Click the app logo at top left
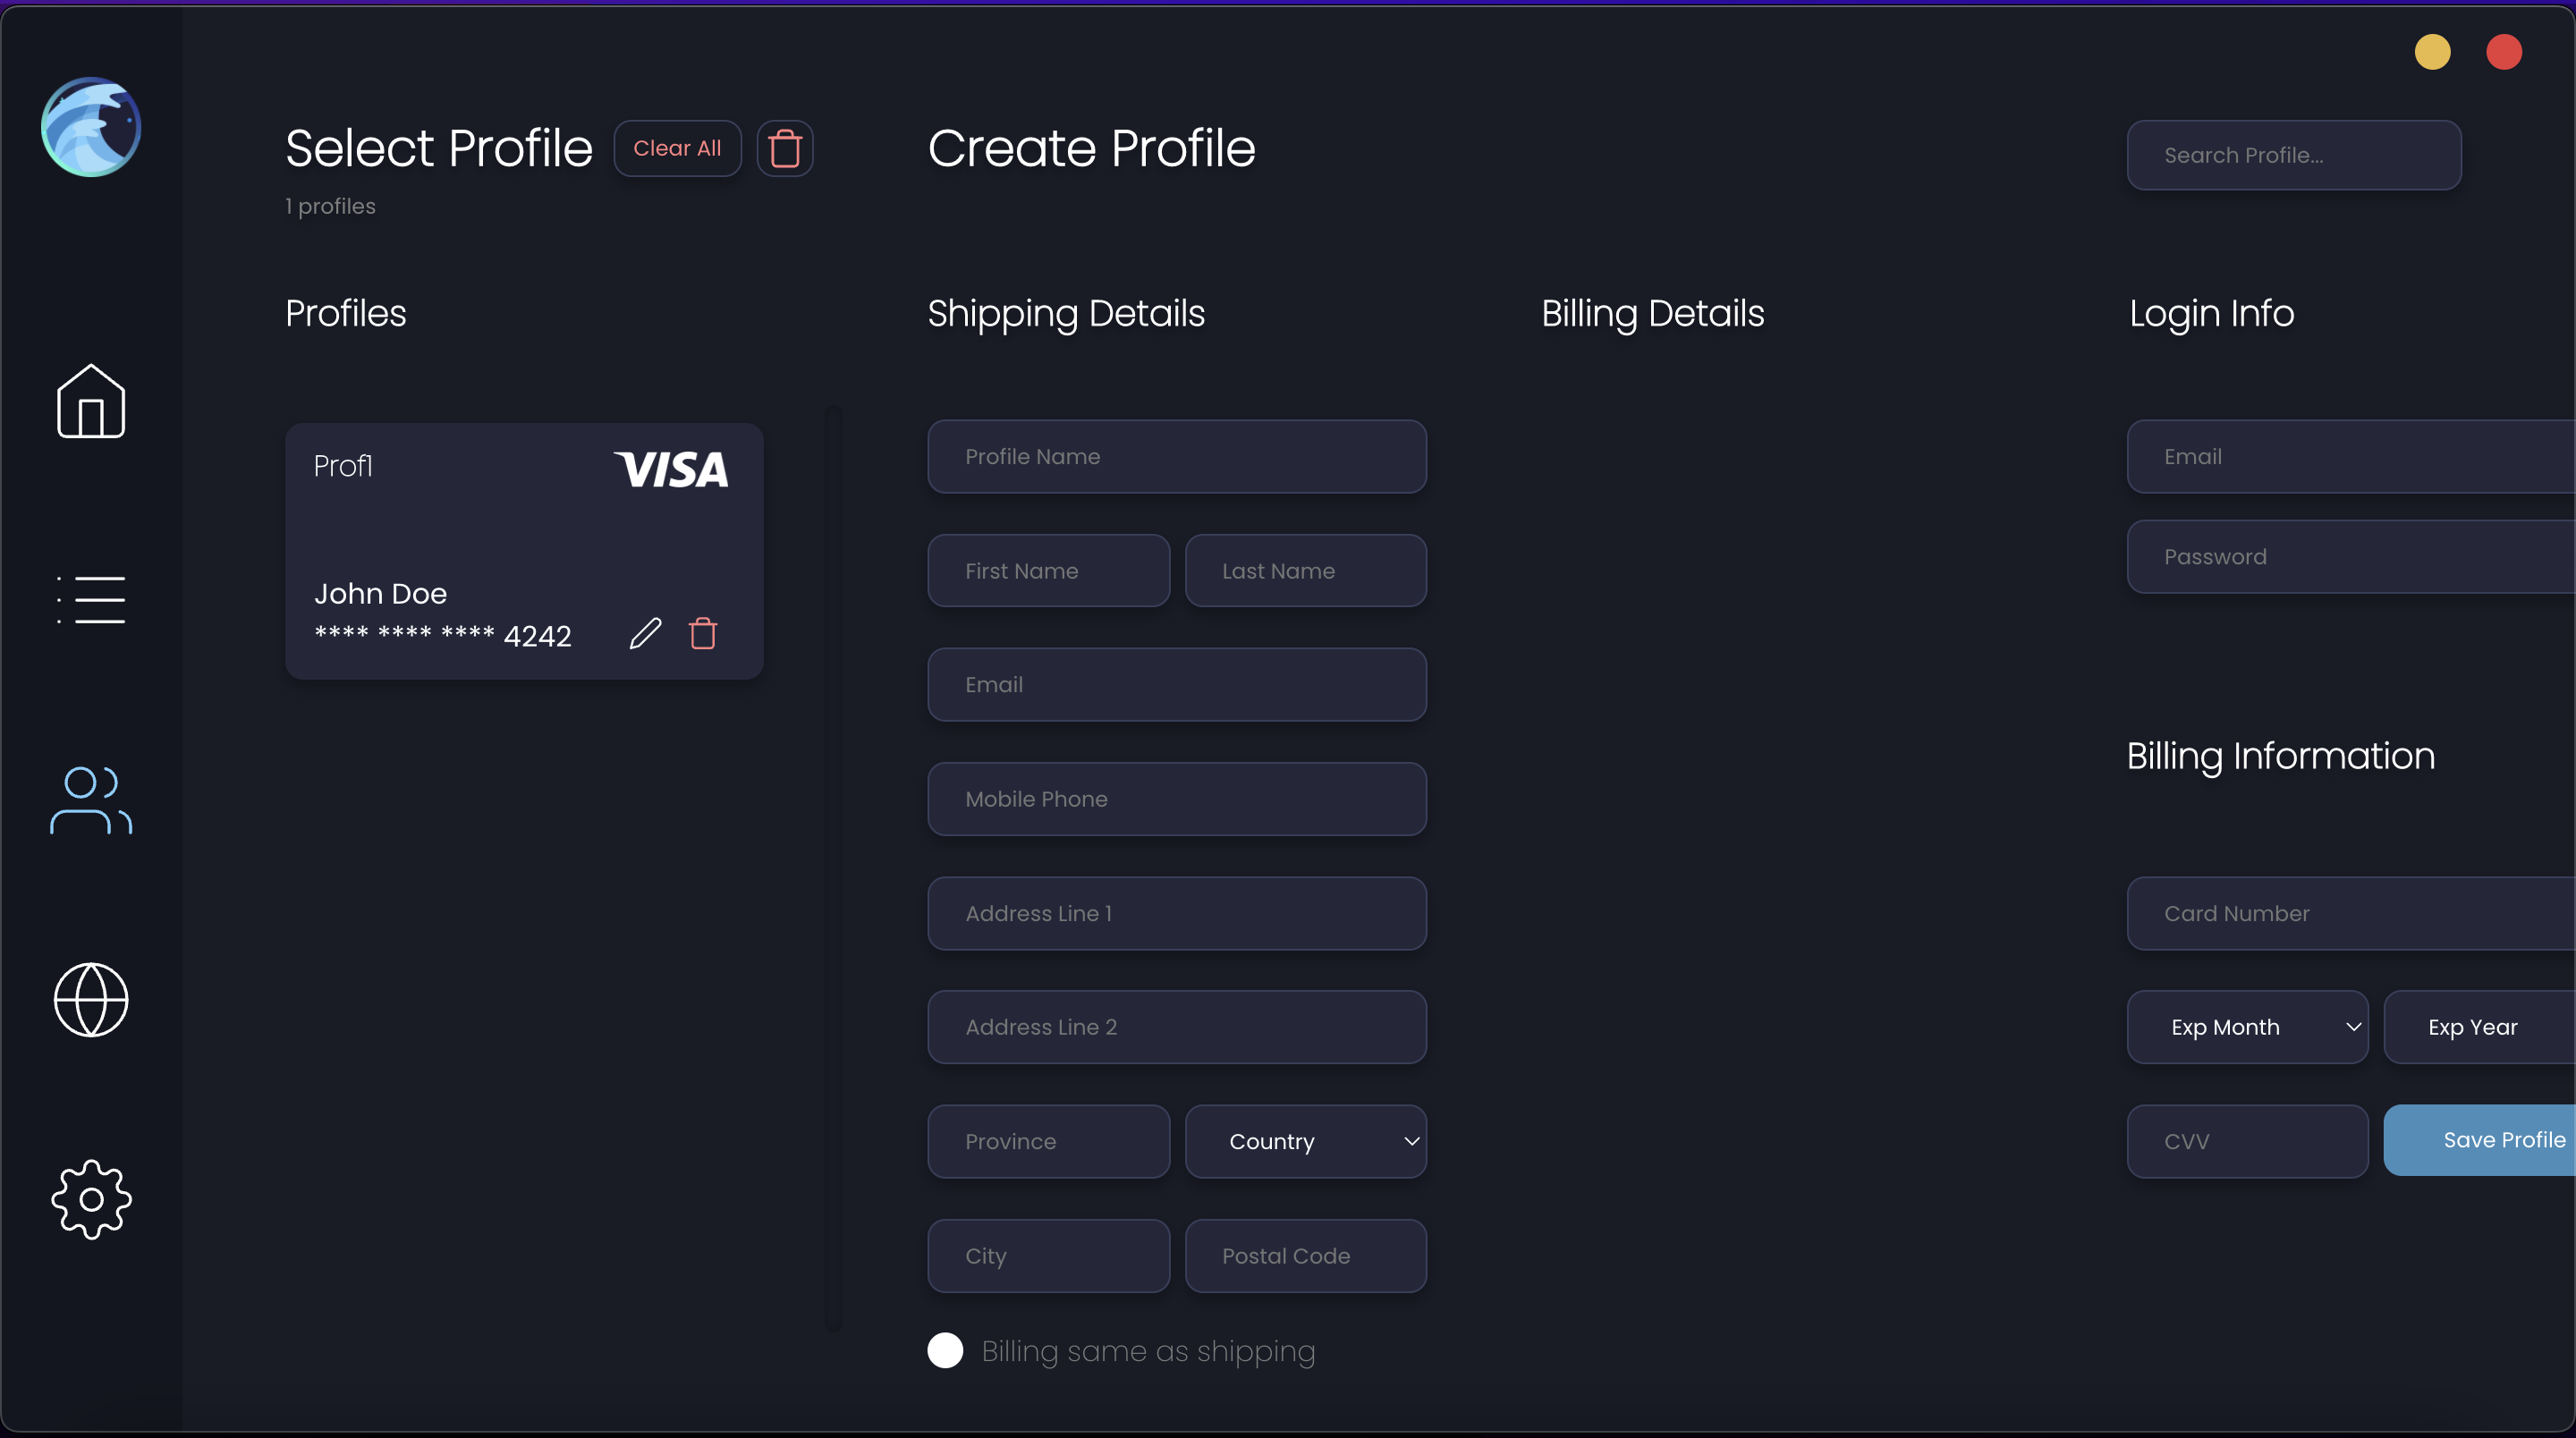The image size is (2576, 1438). (91, 127)
